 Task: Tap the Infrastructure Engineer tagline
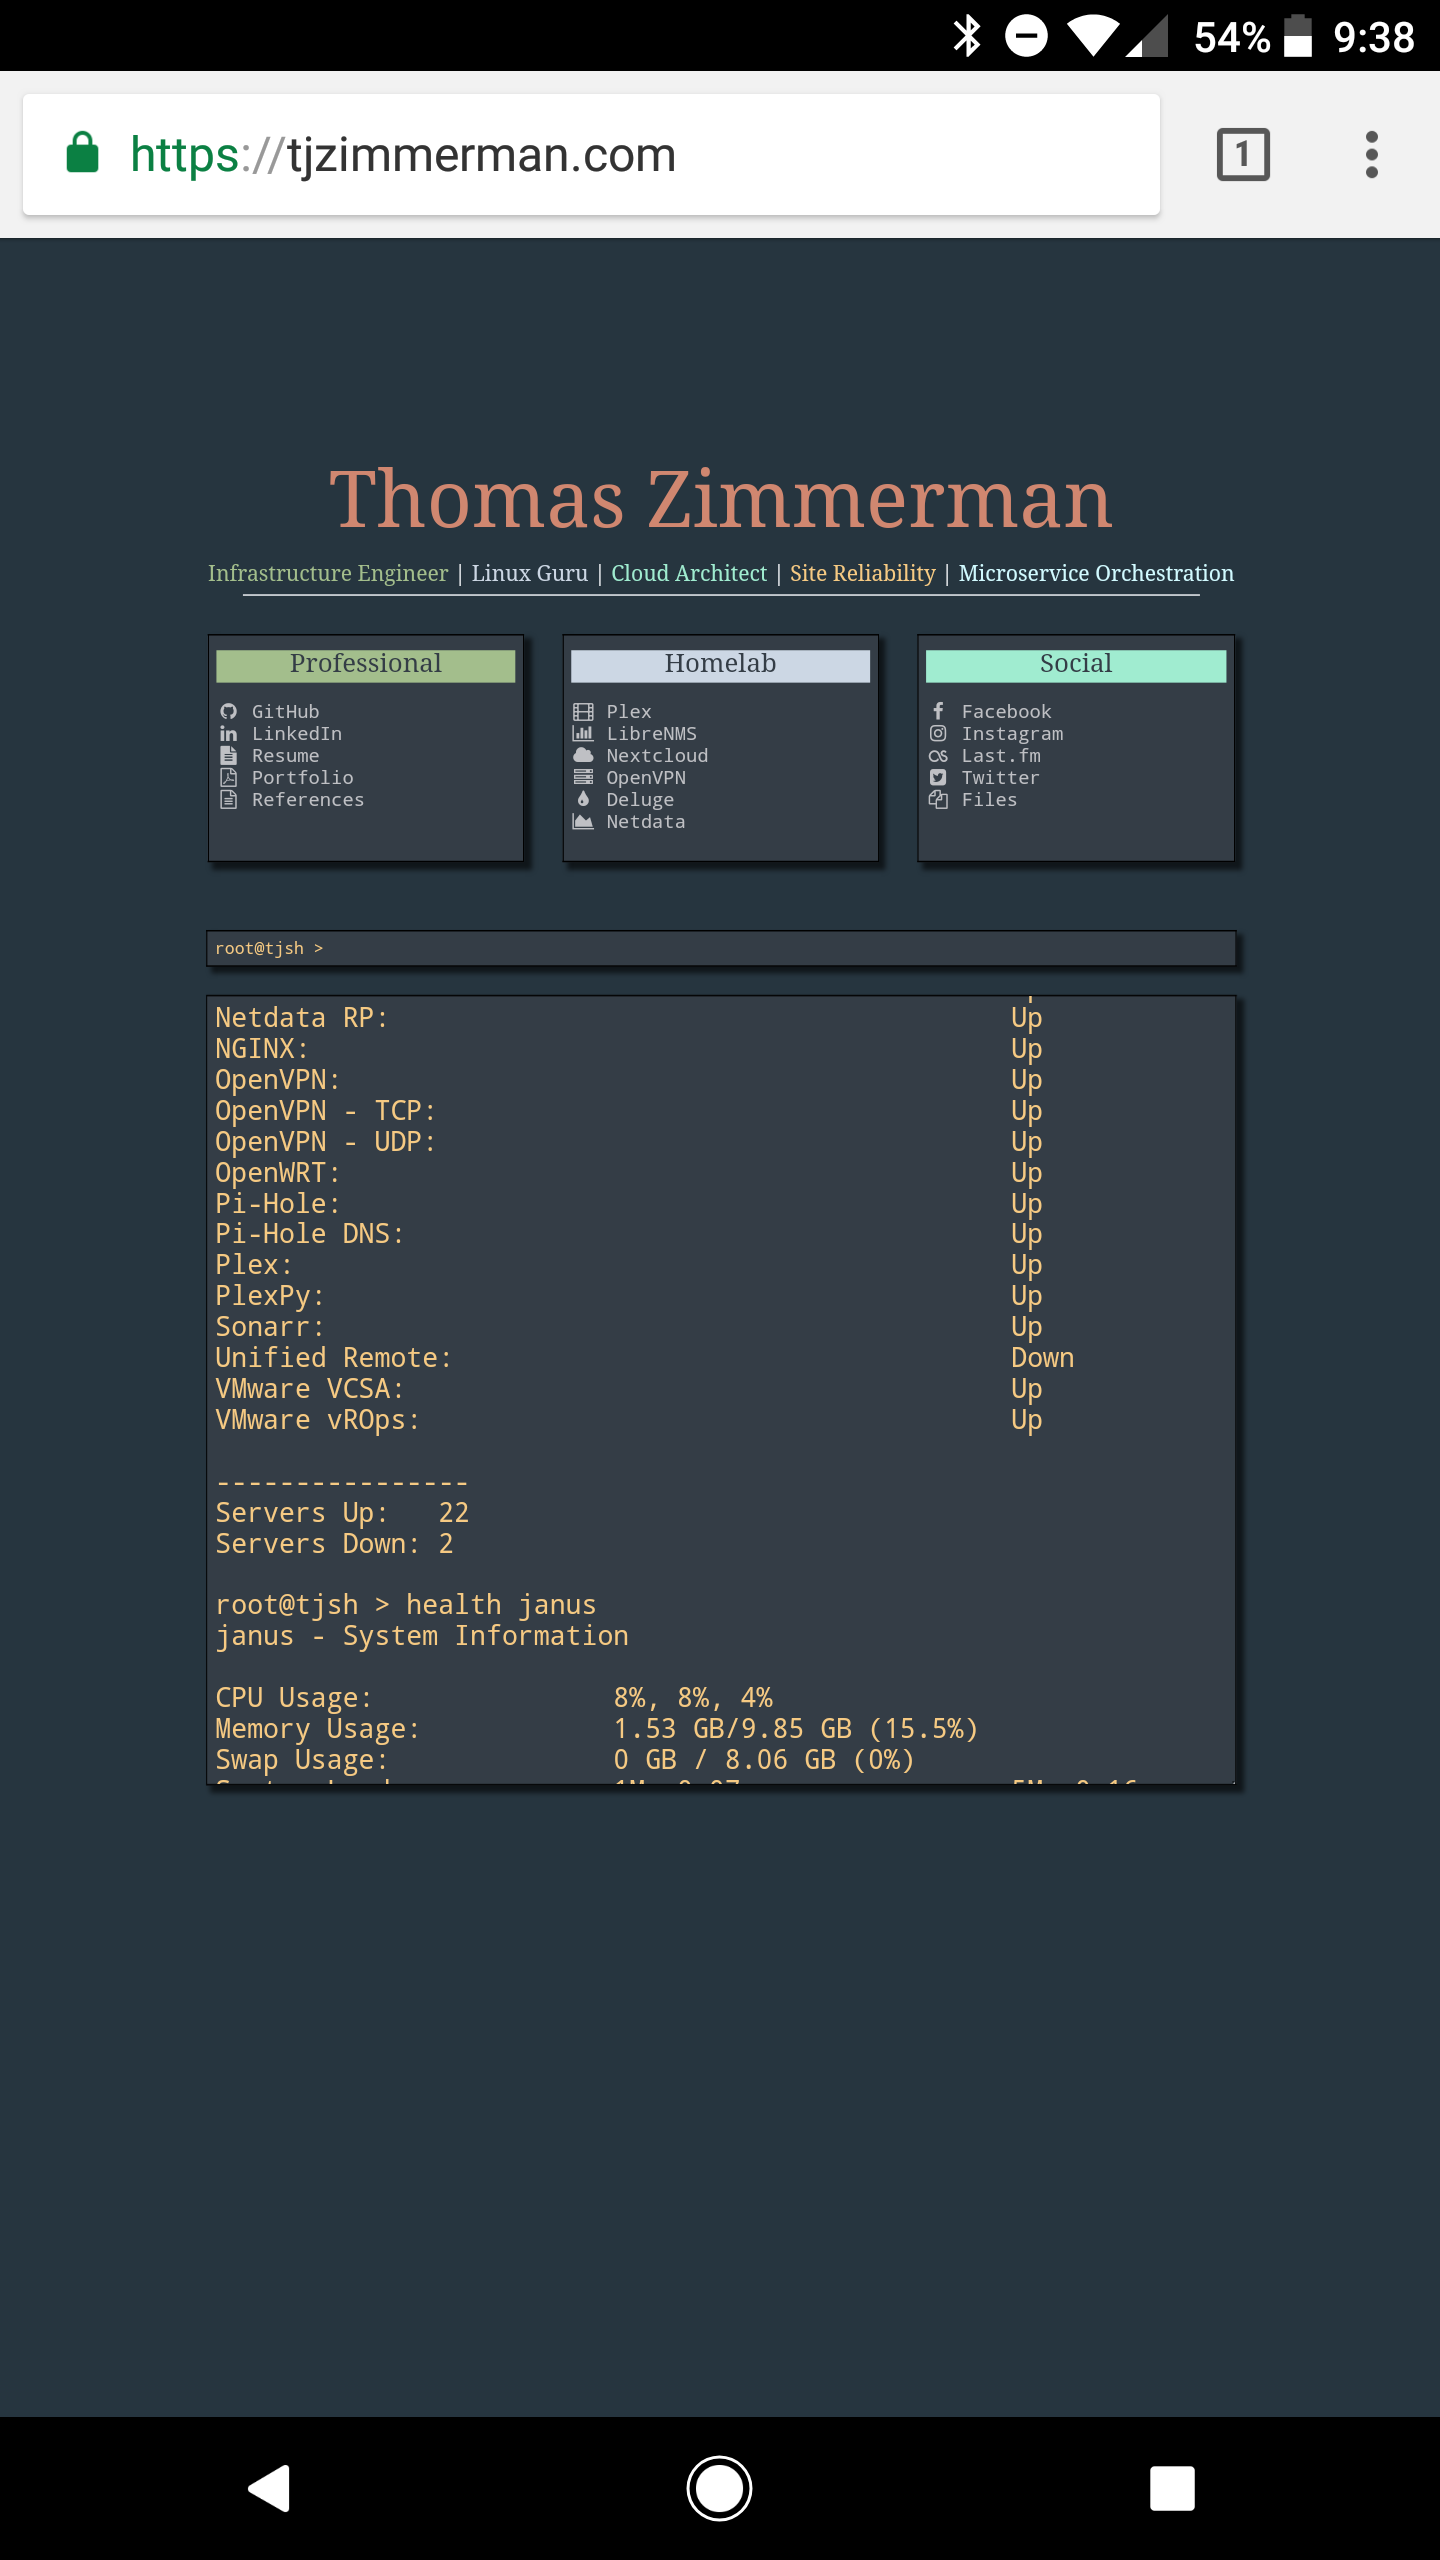(x=328, y=573)
